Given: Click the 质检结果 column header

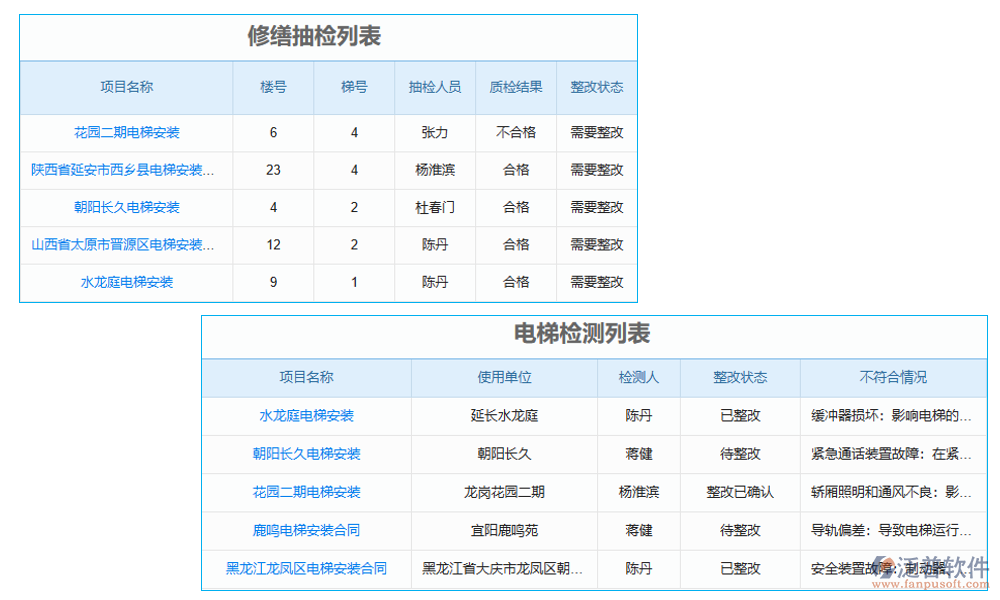Looking at the screenshot, I should (515, 87).
